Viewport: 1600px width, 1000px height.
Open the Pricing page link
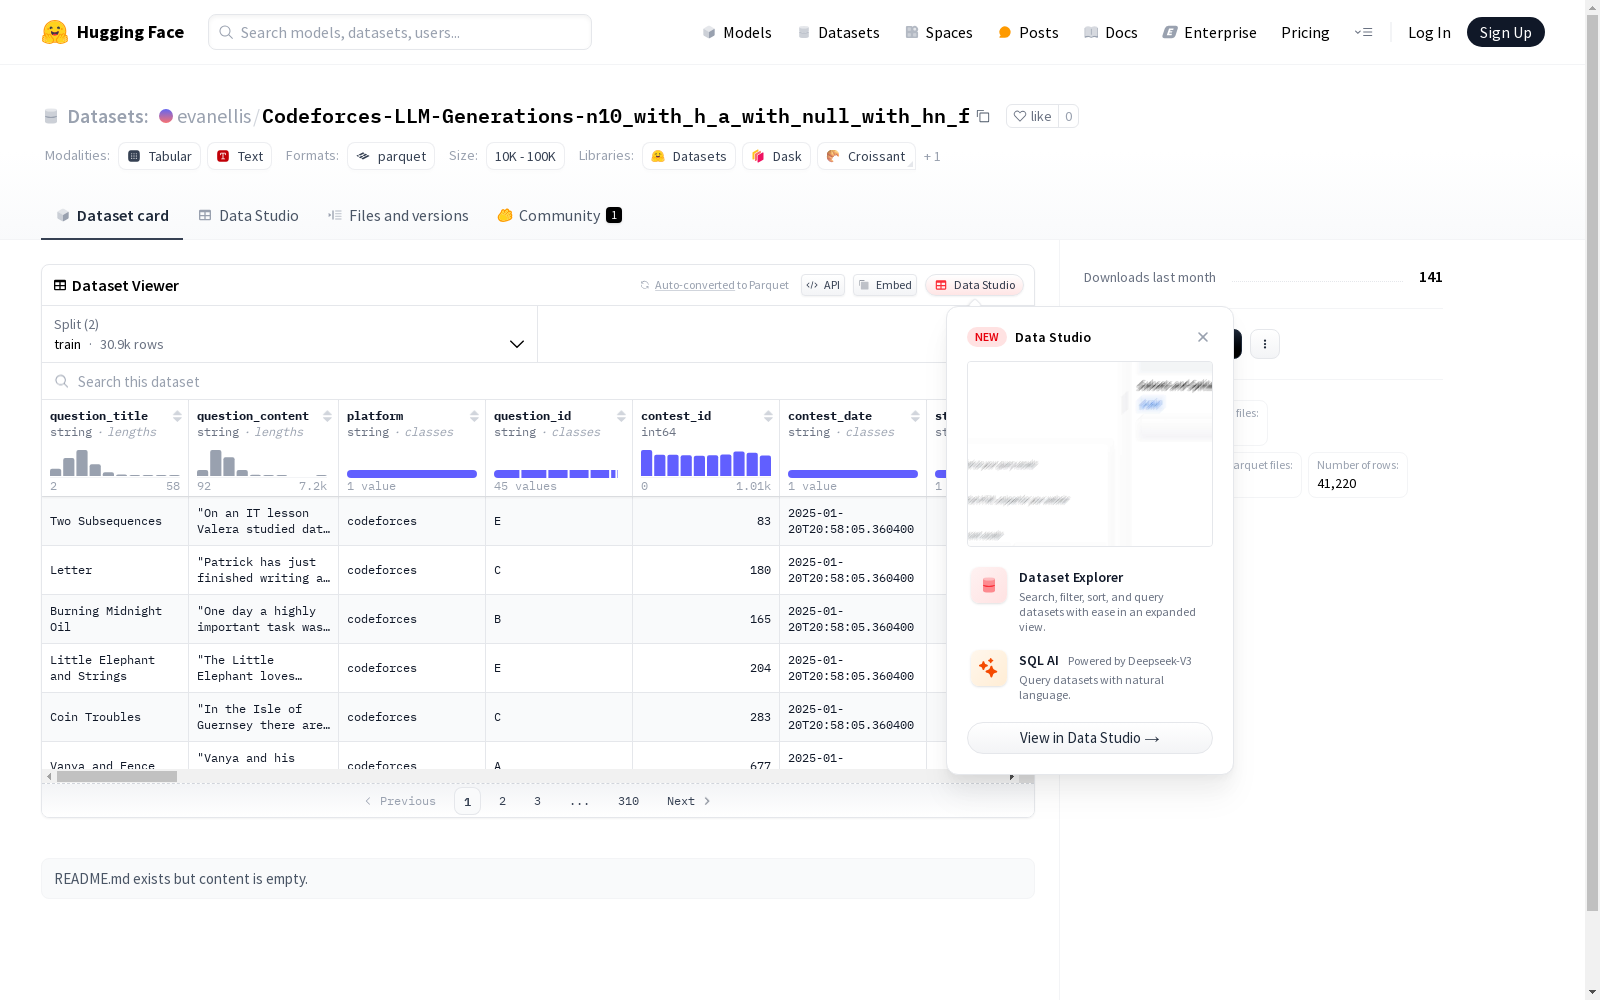click(1305, 32)
